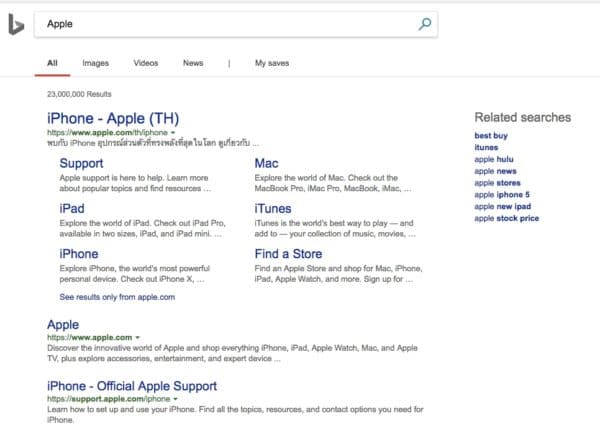Click See results only from apple.com
The height and width of the screenshot is (432, 600).
pos(117,297)
